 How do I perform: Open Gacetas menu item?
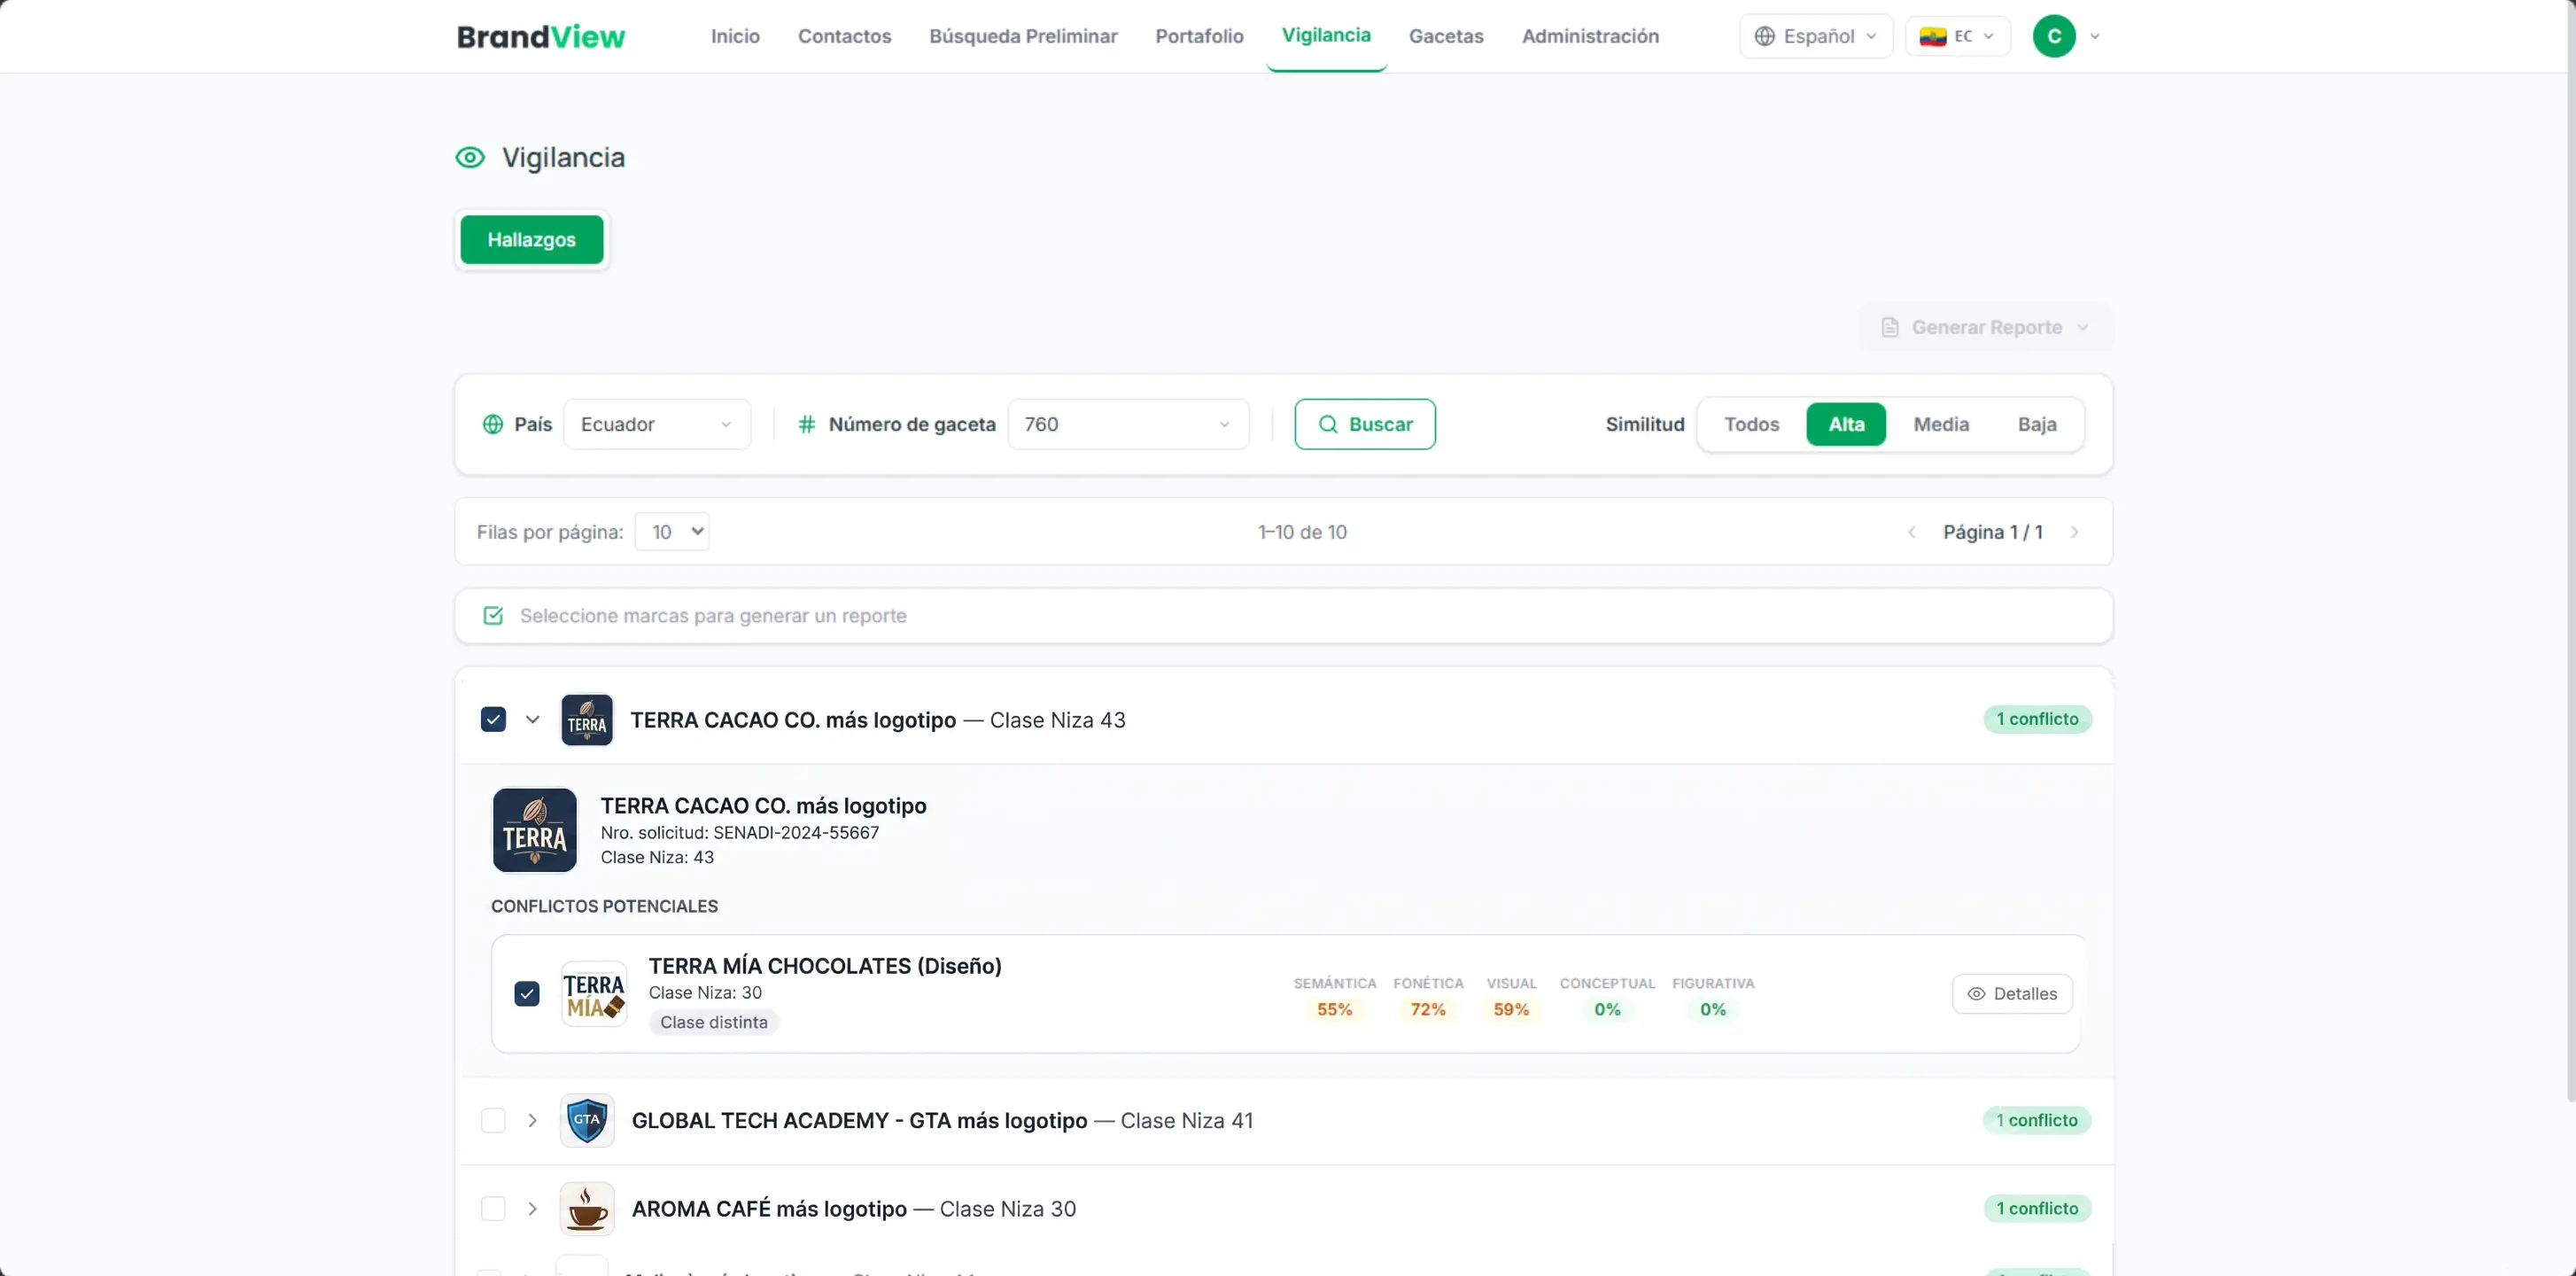coord(1446,36)
